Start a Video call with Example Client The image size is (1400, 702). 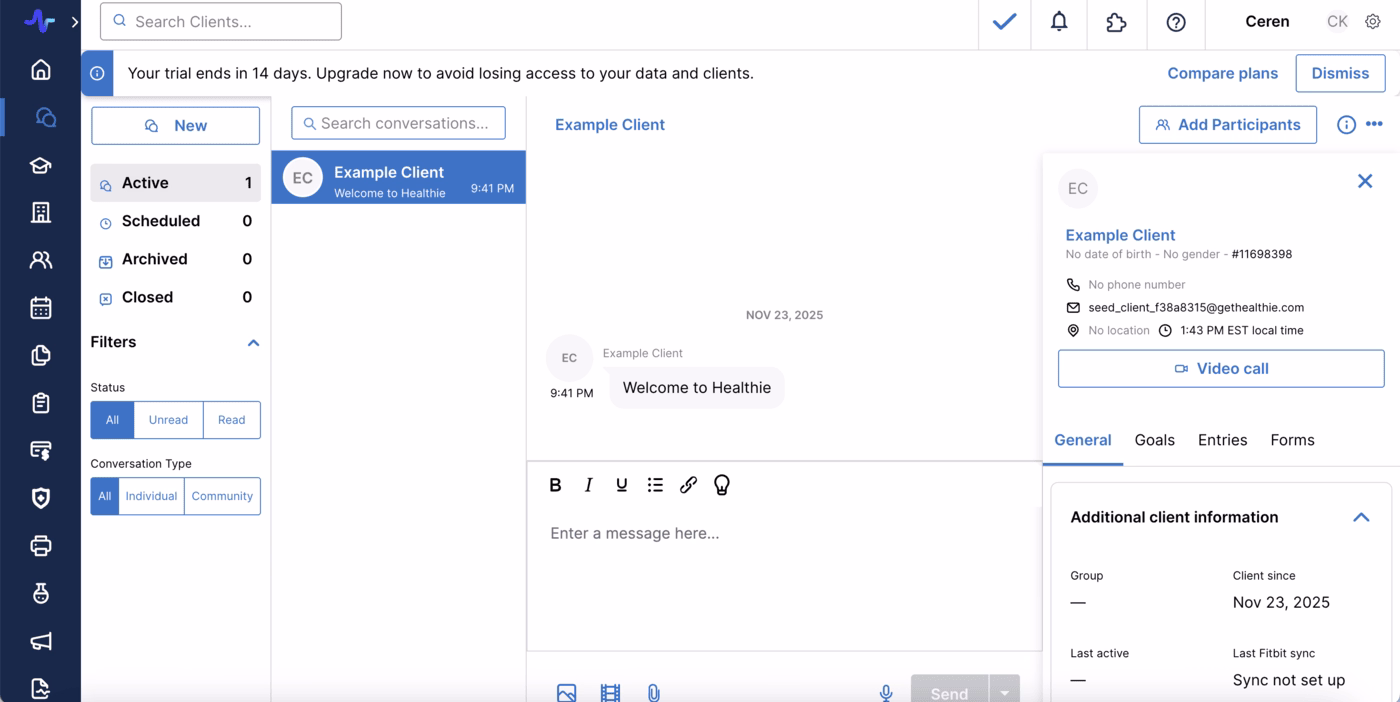[1220, 368]
